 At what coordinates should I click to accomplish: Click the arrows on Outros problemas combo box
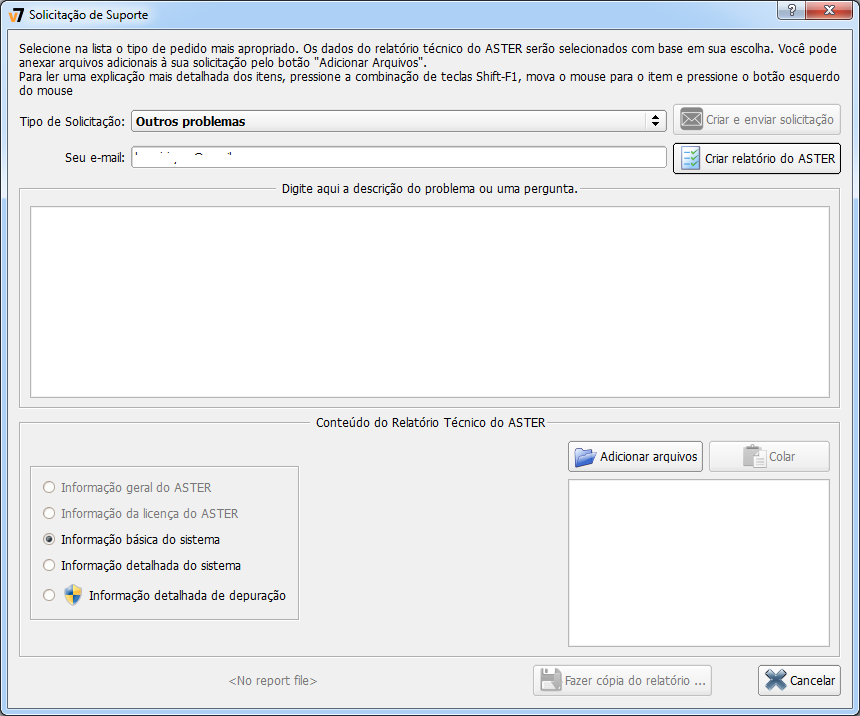655,121
